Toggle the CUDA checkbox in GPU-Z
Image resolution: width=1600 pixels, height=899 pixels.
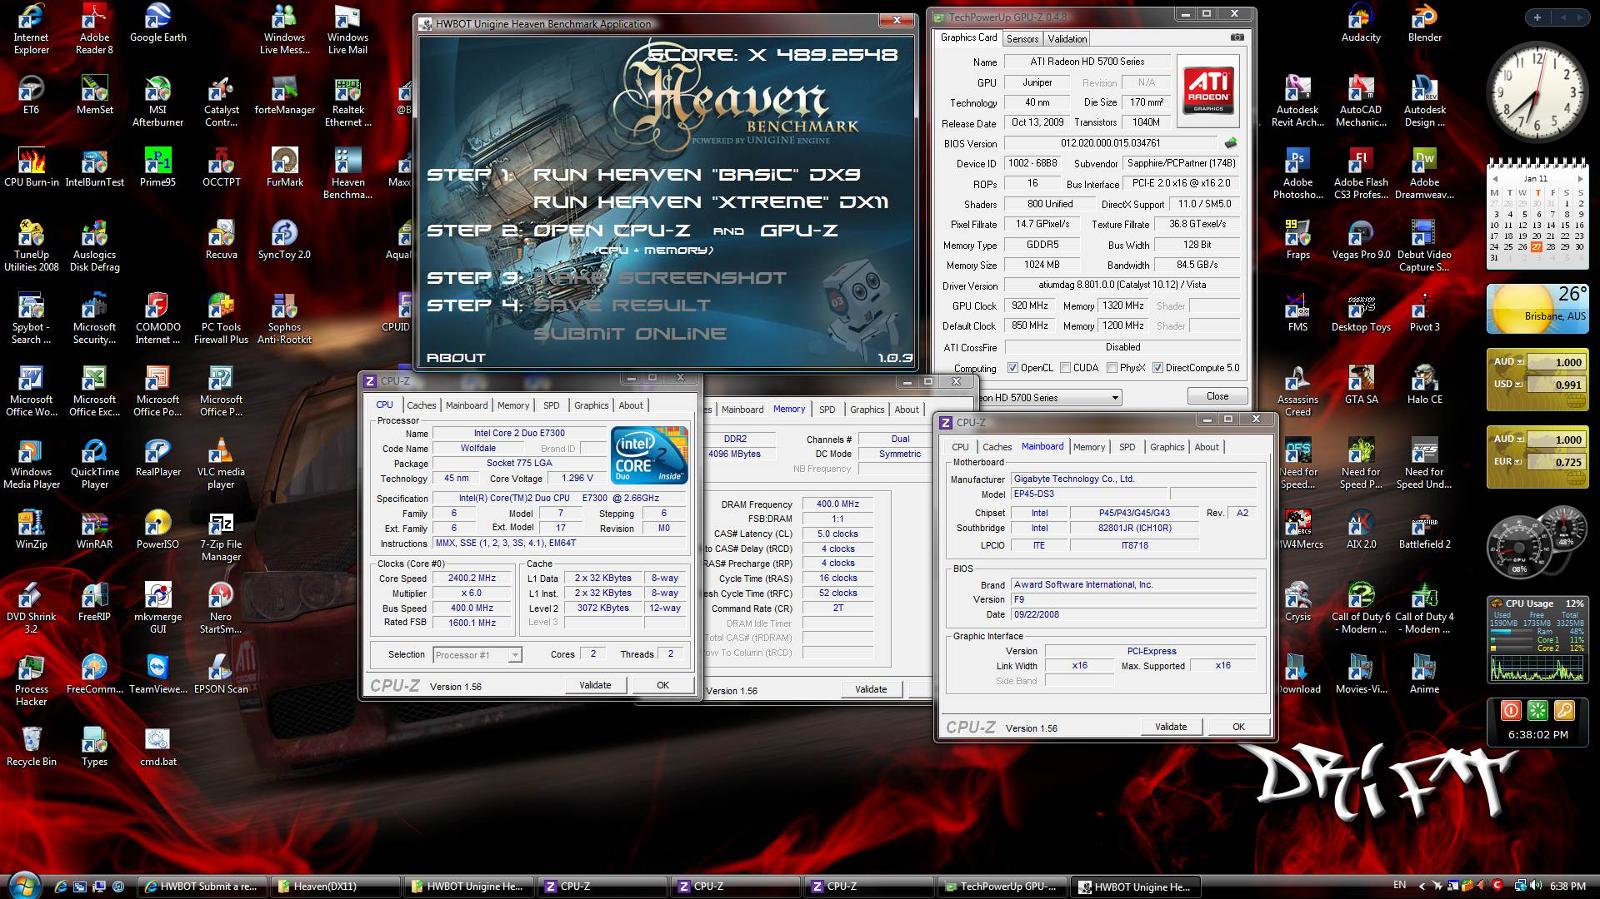point(1065,367)
